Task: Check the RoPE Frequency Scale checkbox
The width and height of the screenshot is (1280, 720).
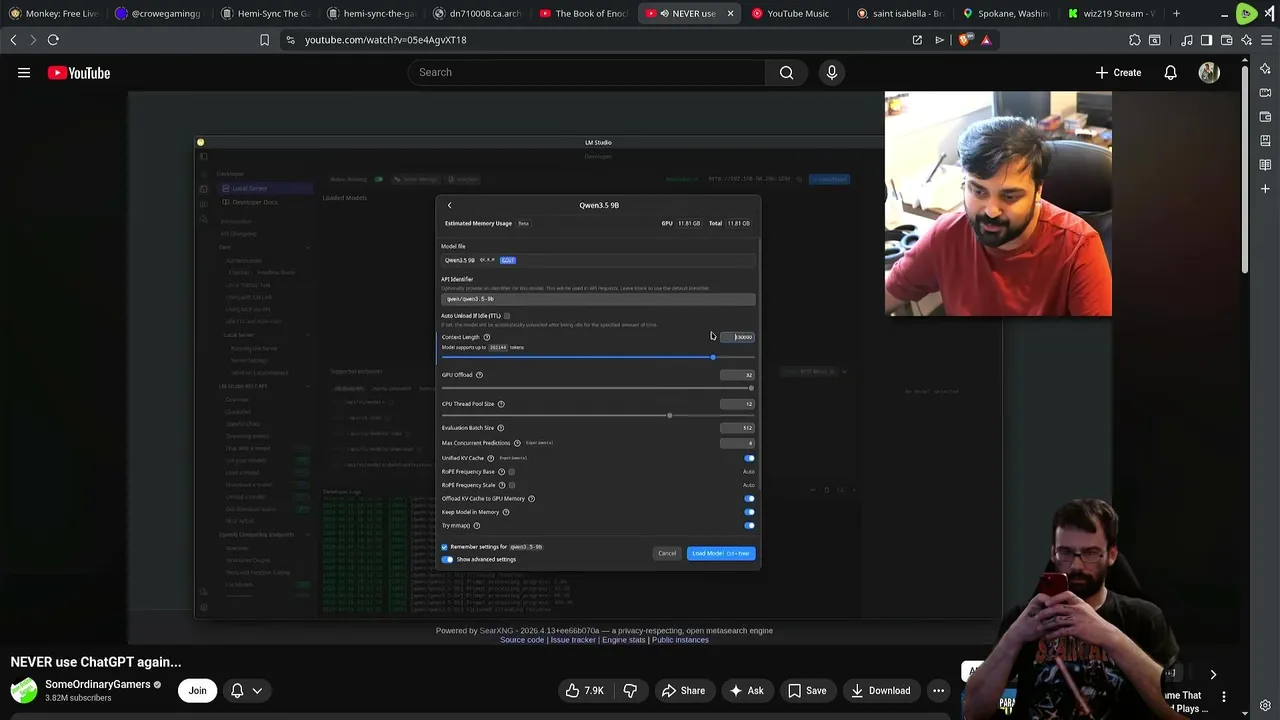Action: click(x=512, y=485)
